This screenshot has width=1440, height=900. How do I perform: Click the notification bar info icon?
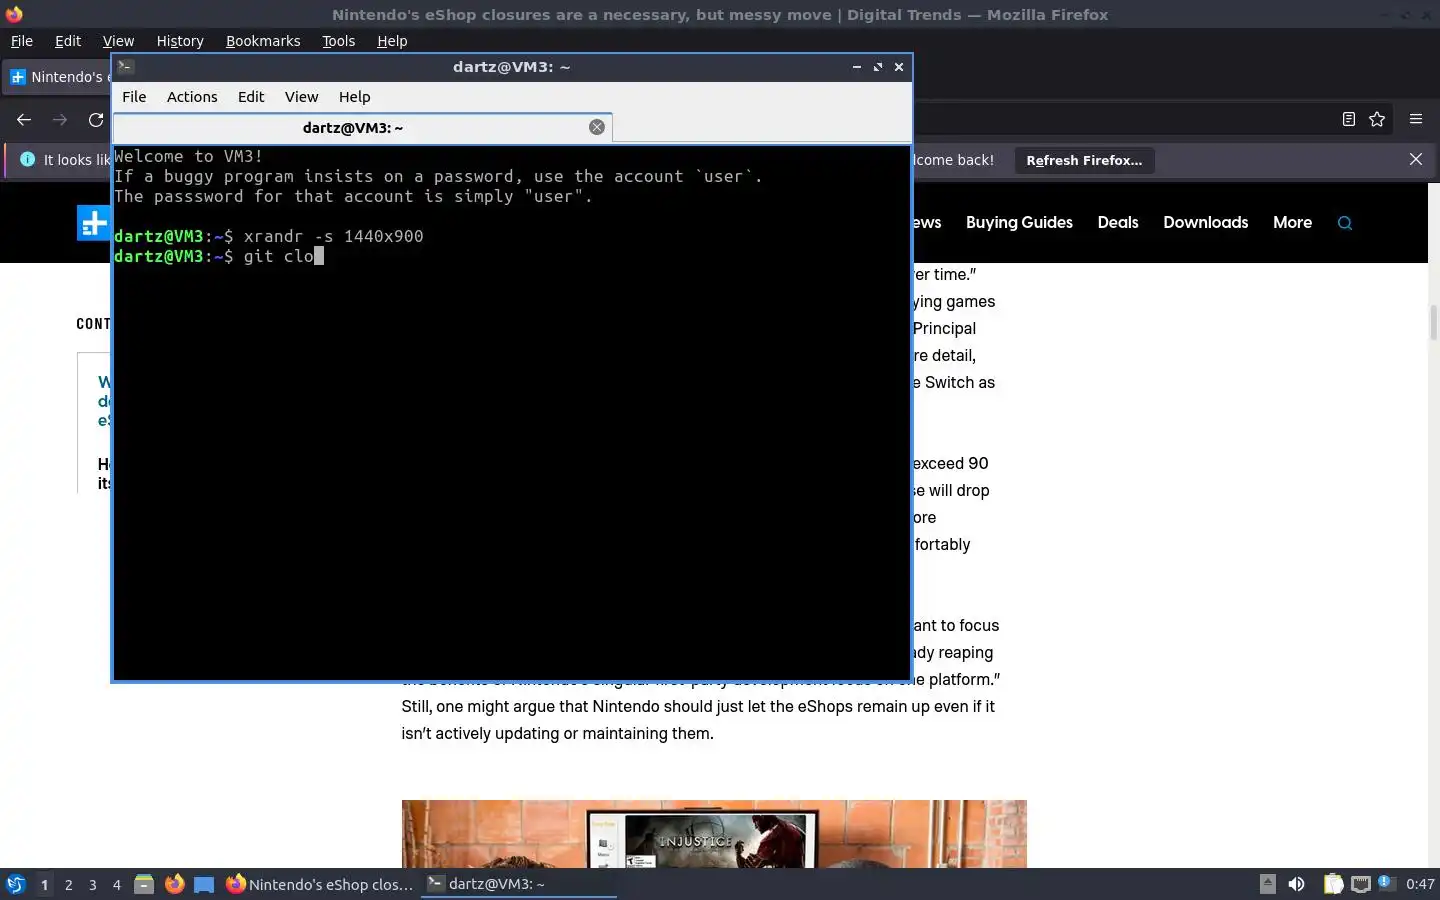tap(27, 159)
